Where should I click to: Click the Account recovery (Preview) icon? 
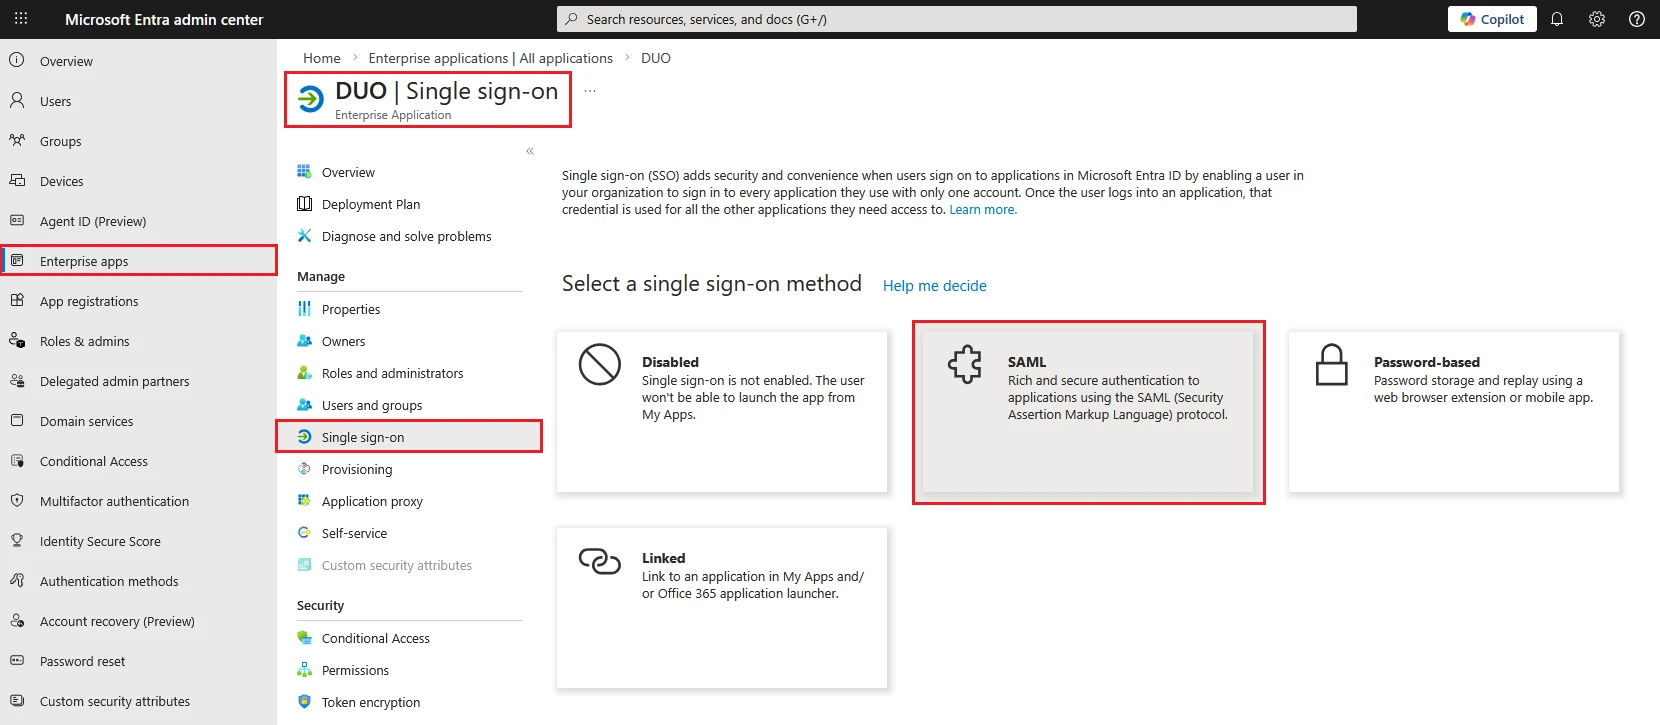click(17, 620)
